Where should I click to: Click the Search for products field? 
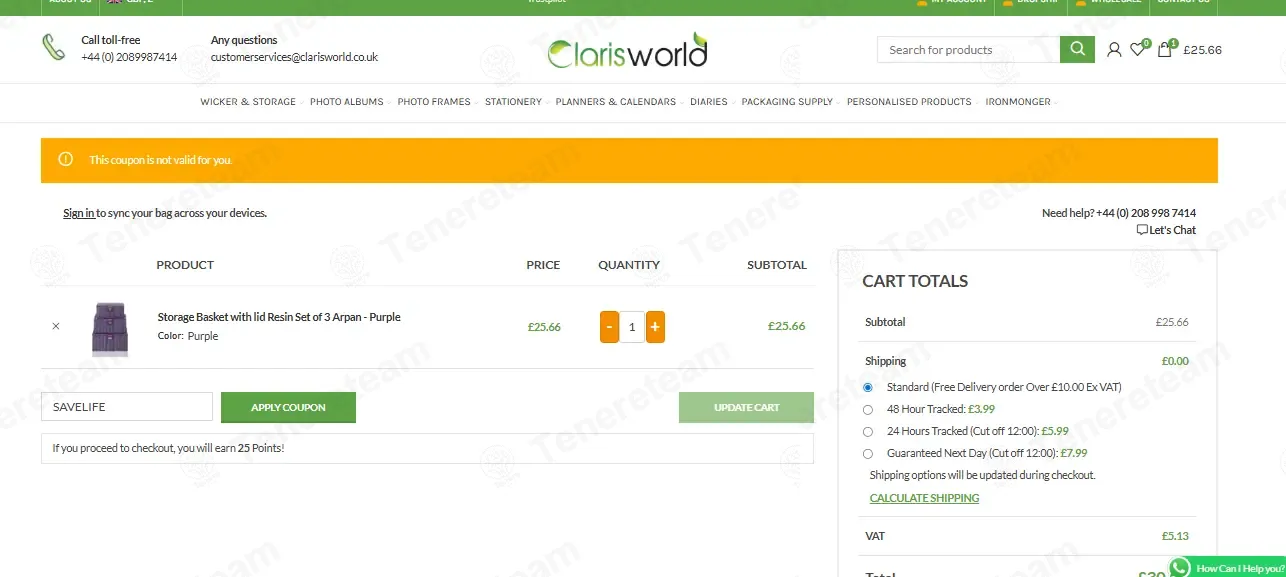(x=968, y=49)
